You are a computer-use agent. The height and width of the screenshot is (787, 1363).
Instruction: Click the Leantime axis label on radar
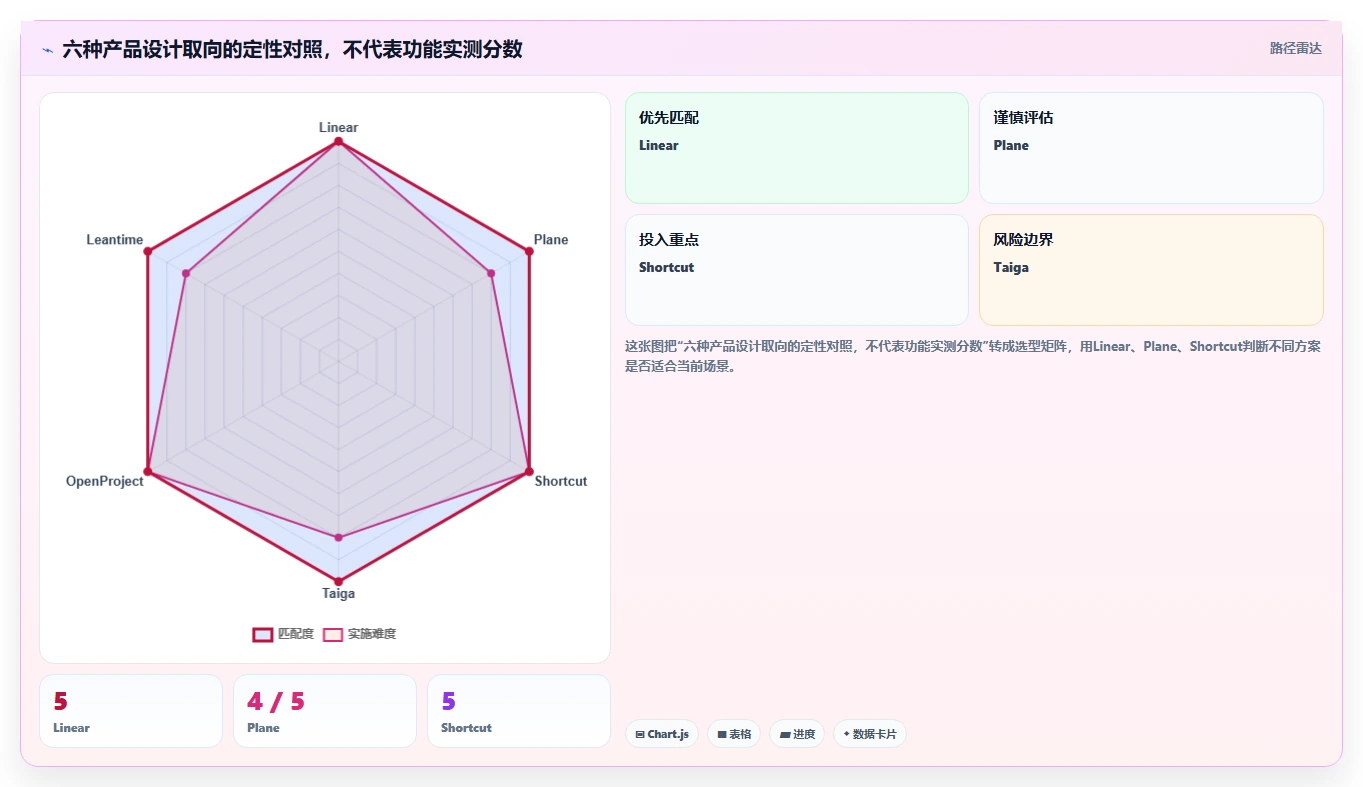(x=115, y=239)
